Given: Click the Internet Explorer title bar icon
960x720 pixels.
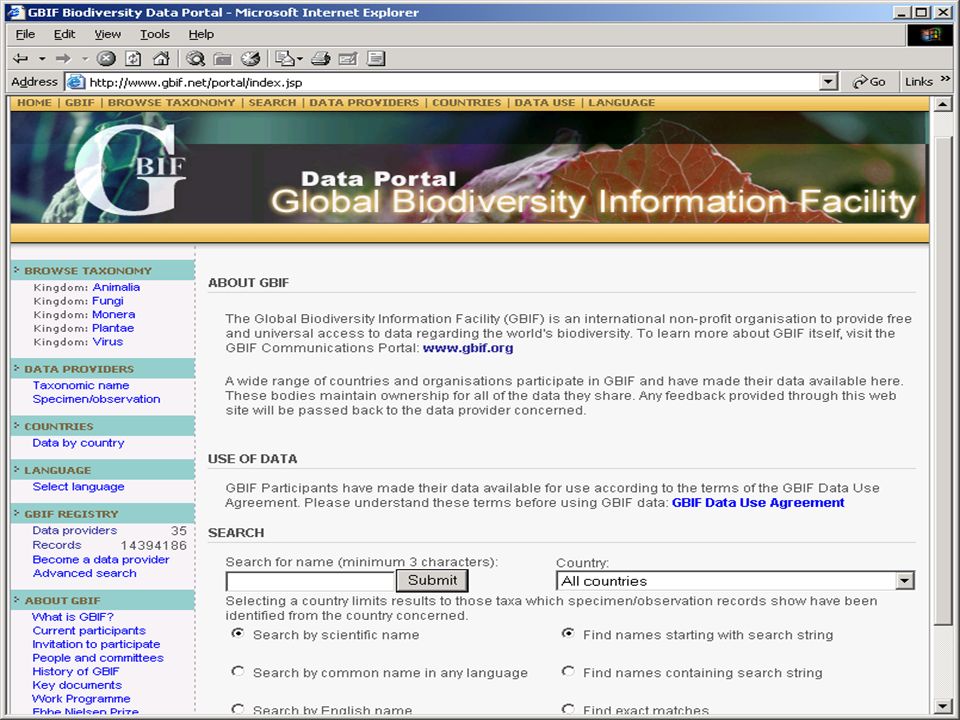Looking at the screenshot, I should point(16,12).
